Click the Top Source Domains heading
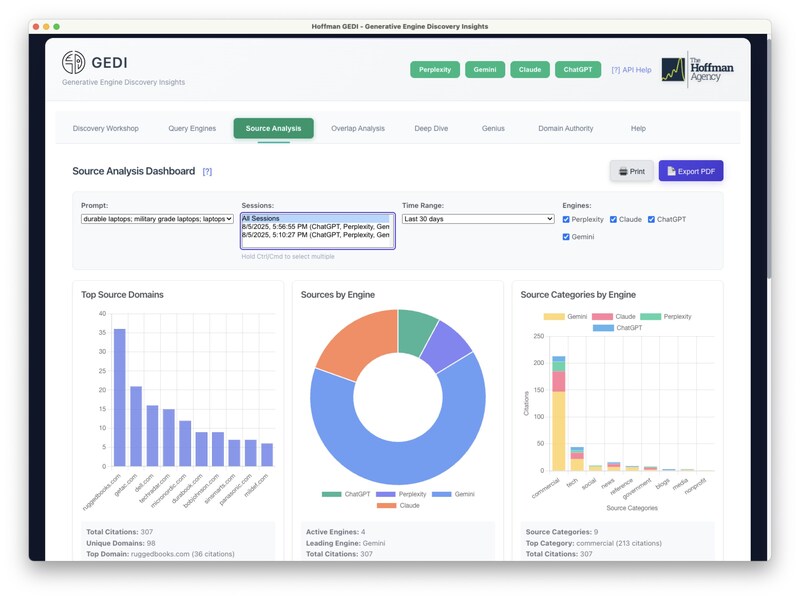This screenshot has height=599, width=800. pyautogui.click(x=122, y=295)
